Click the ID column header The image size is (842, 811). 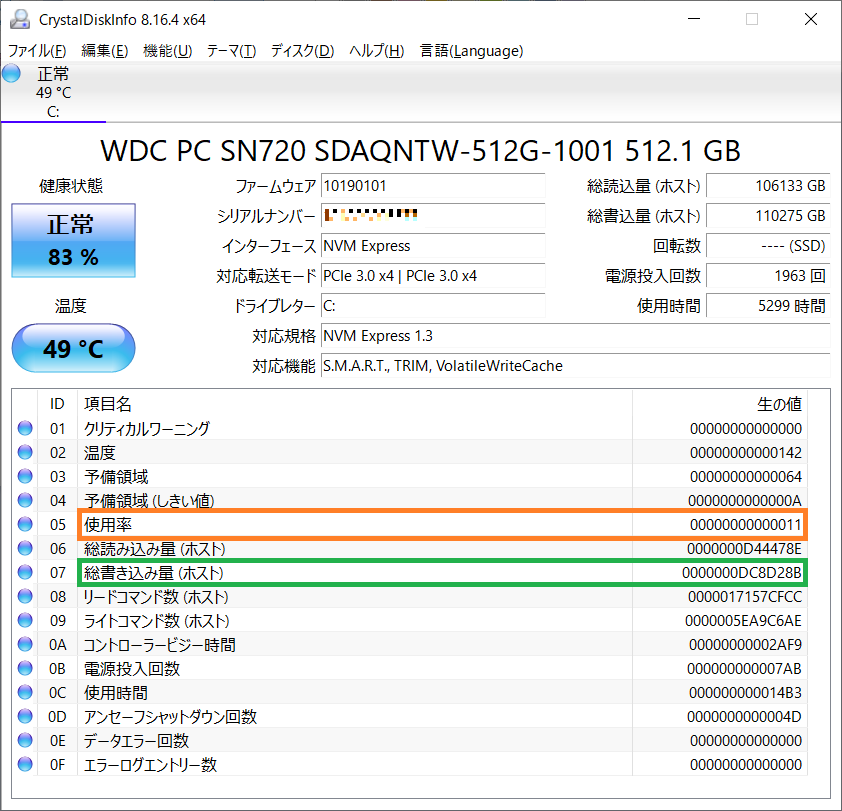[57, 404]
